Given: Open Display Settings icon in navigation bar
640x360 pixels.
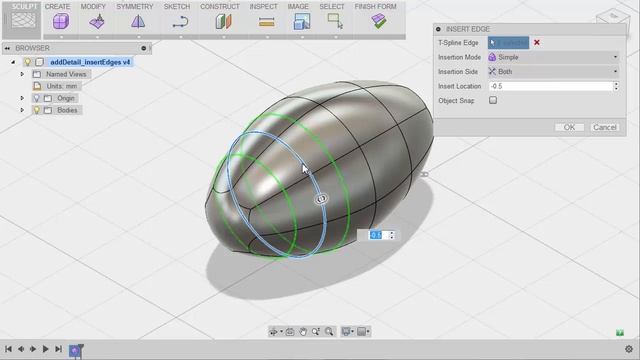Looking at the screenshot, I should tap(346, 332).
